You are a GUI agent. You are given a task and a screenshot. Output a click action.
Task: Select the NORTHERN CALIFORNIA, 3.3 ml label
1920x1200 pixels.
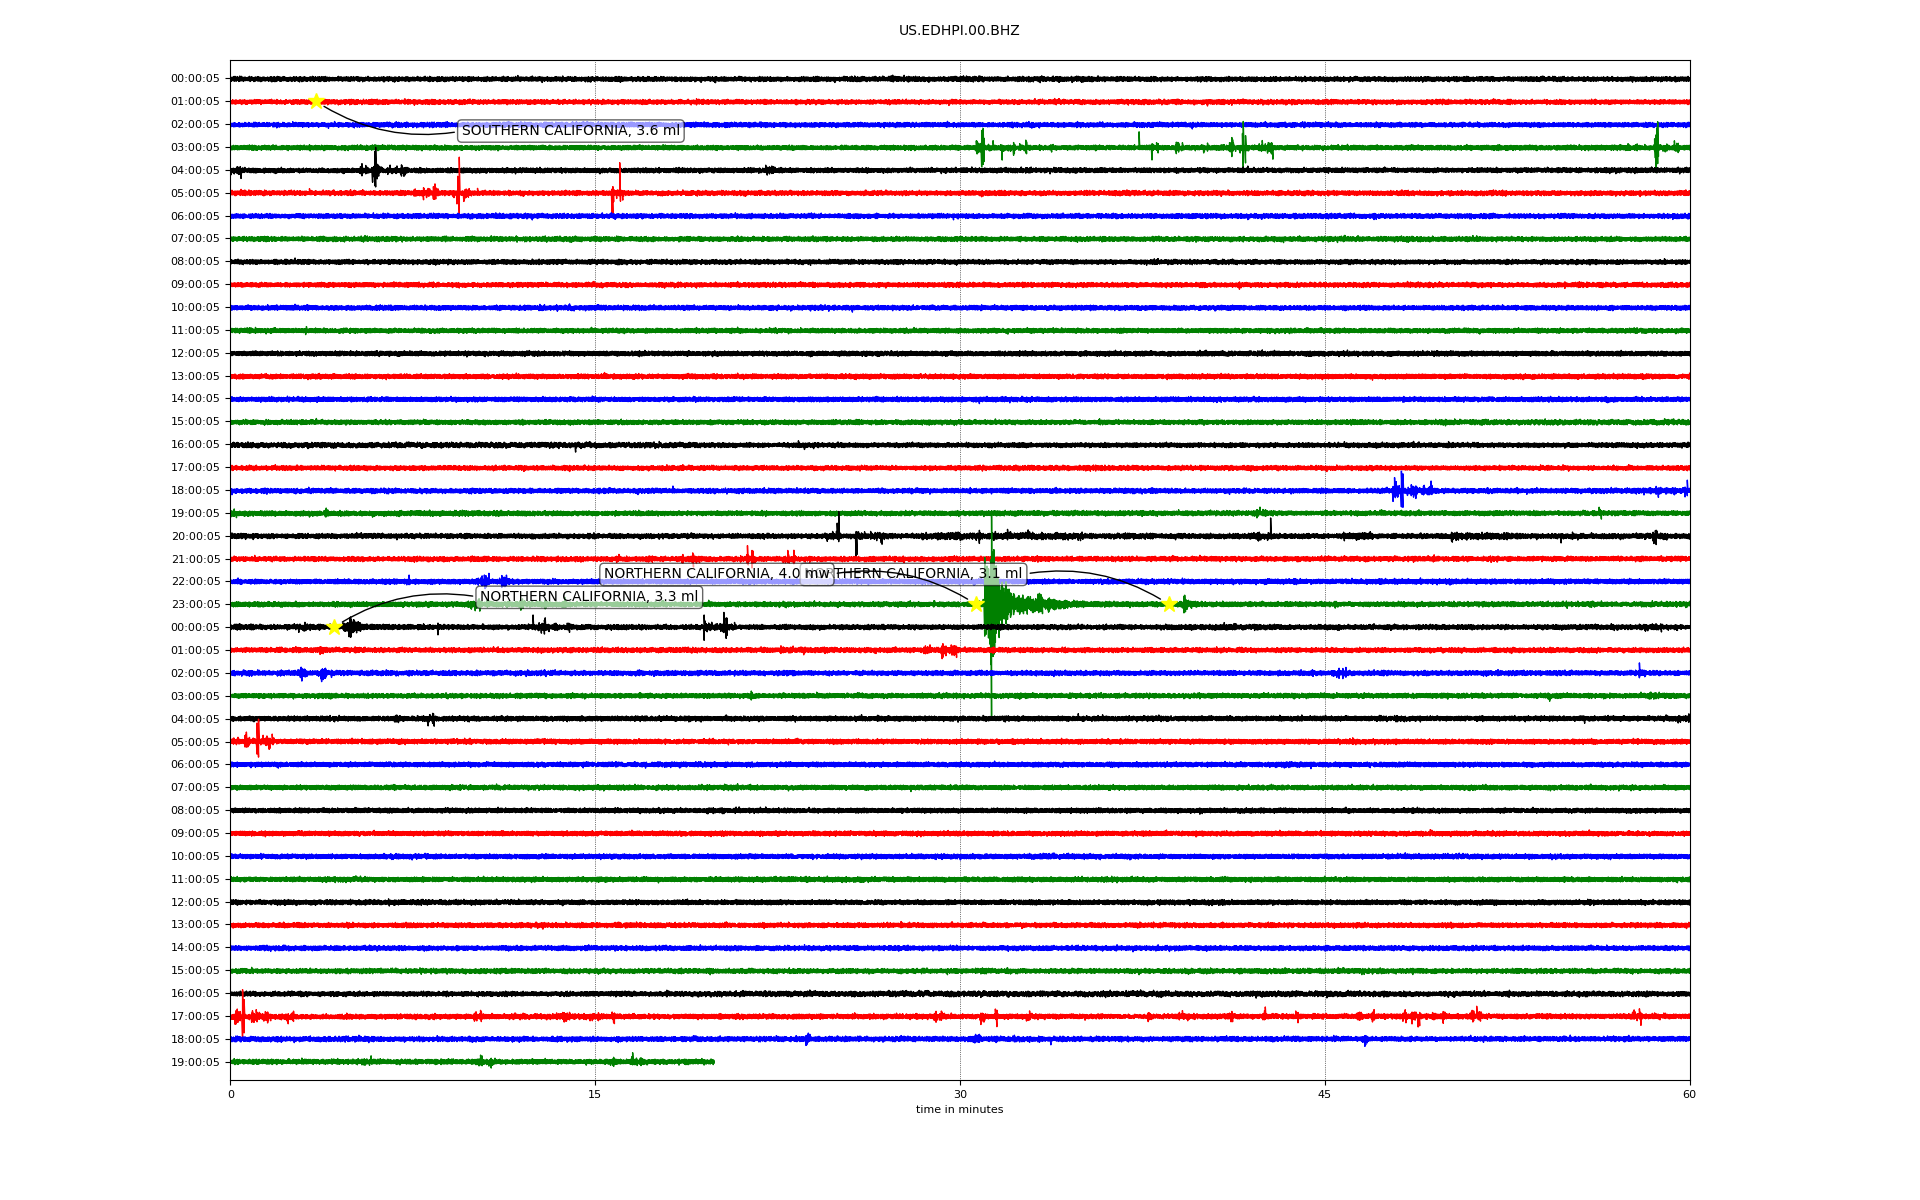coord(589,597)
